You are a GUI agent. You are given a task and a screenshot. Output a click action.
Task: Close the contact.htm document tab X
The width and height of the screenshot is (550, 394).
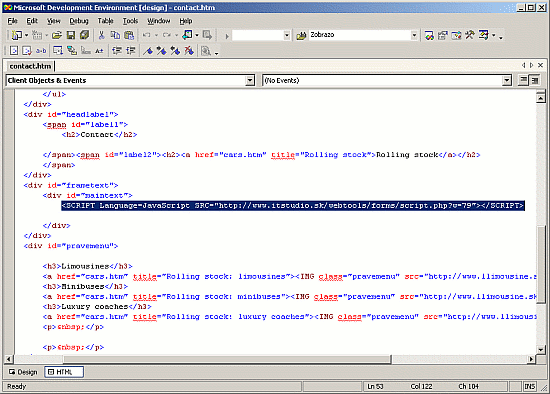point(541,65)
